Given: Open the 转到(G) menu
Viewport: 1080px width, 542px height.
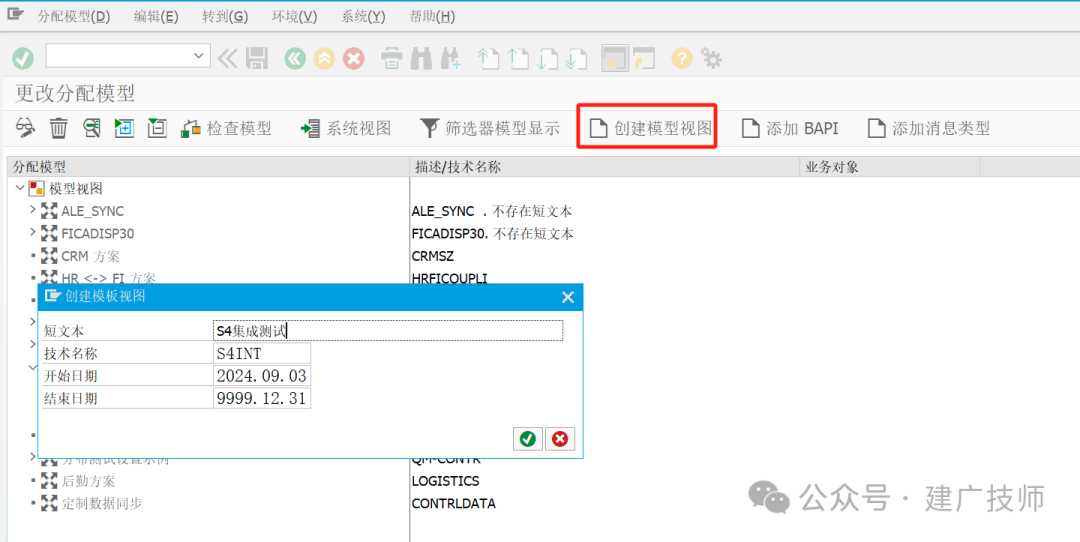Looking at the screenshot, I should pyautogui.click(x=225, y=17).
